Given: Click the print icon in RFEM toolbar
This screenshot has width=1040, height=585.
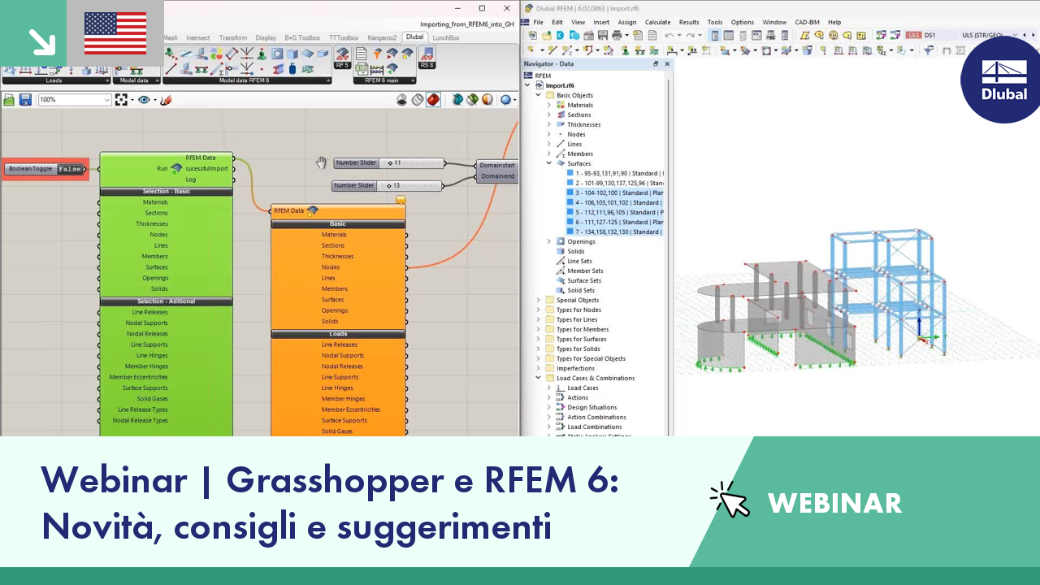Looking at the screenshot, I should tap(617, 35).
